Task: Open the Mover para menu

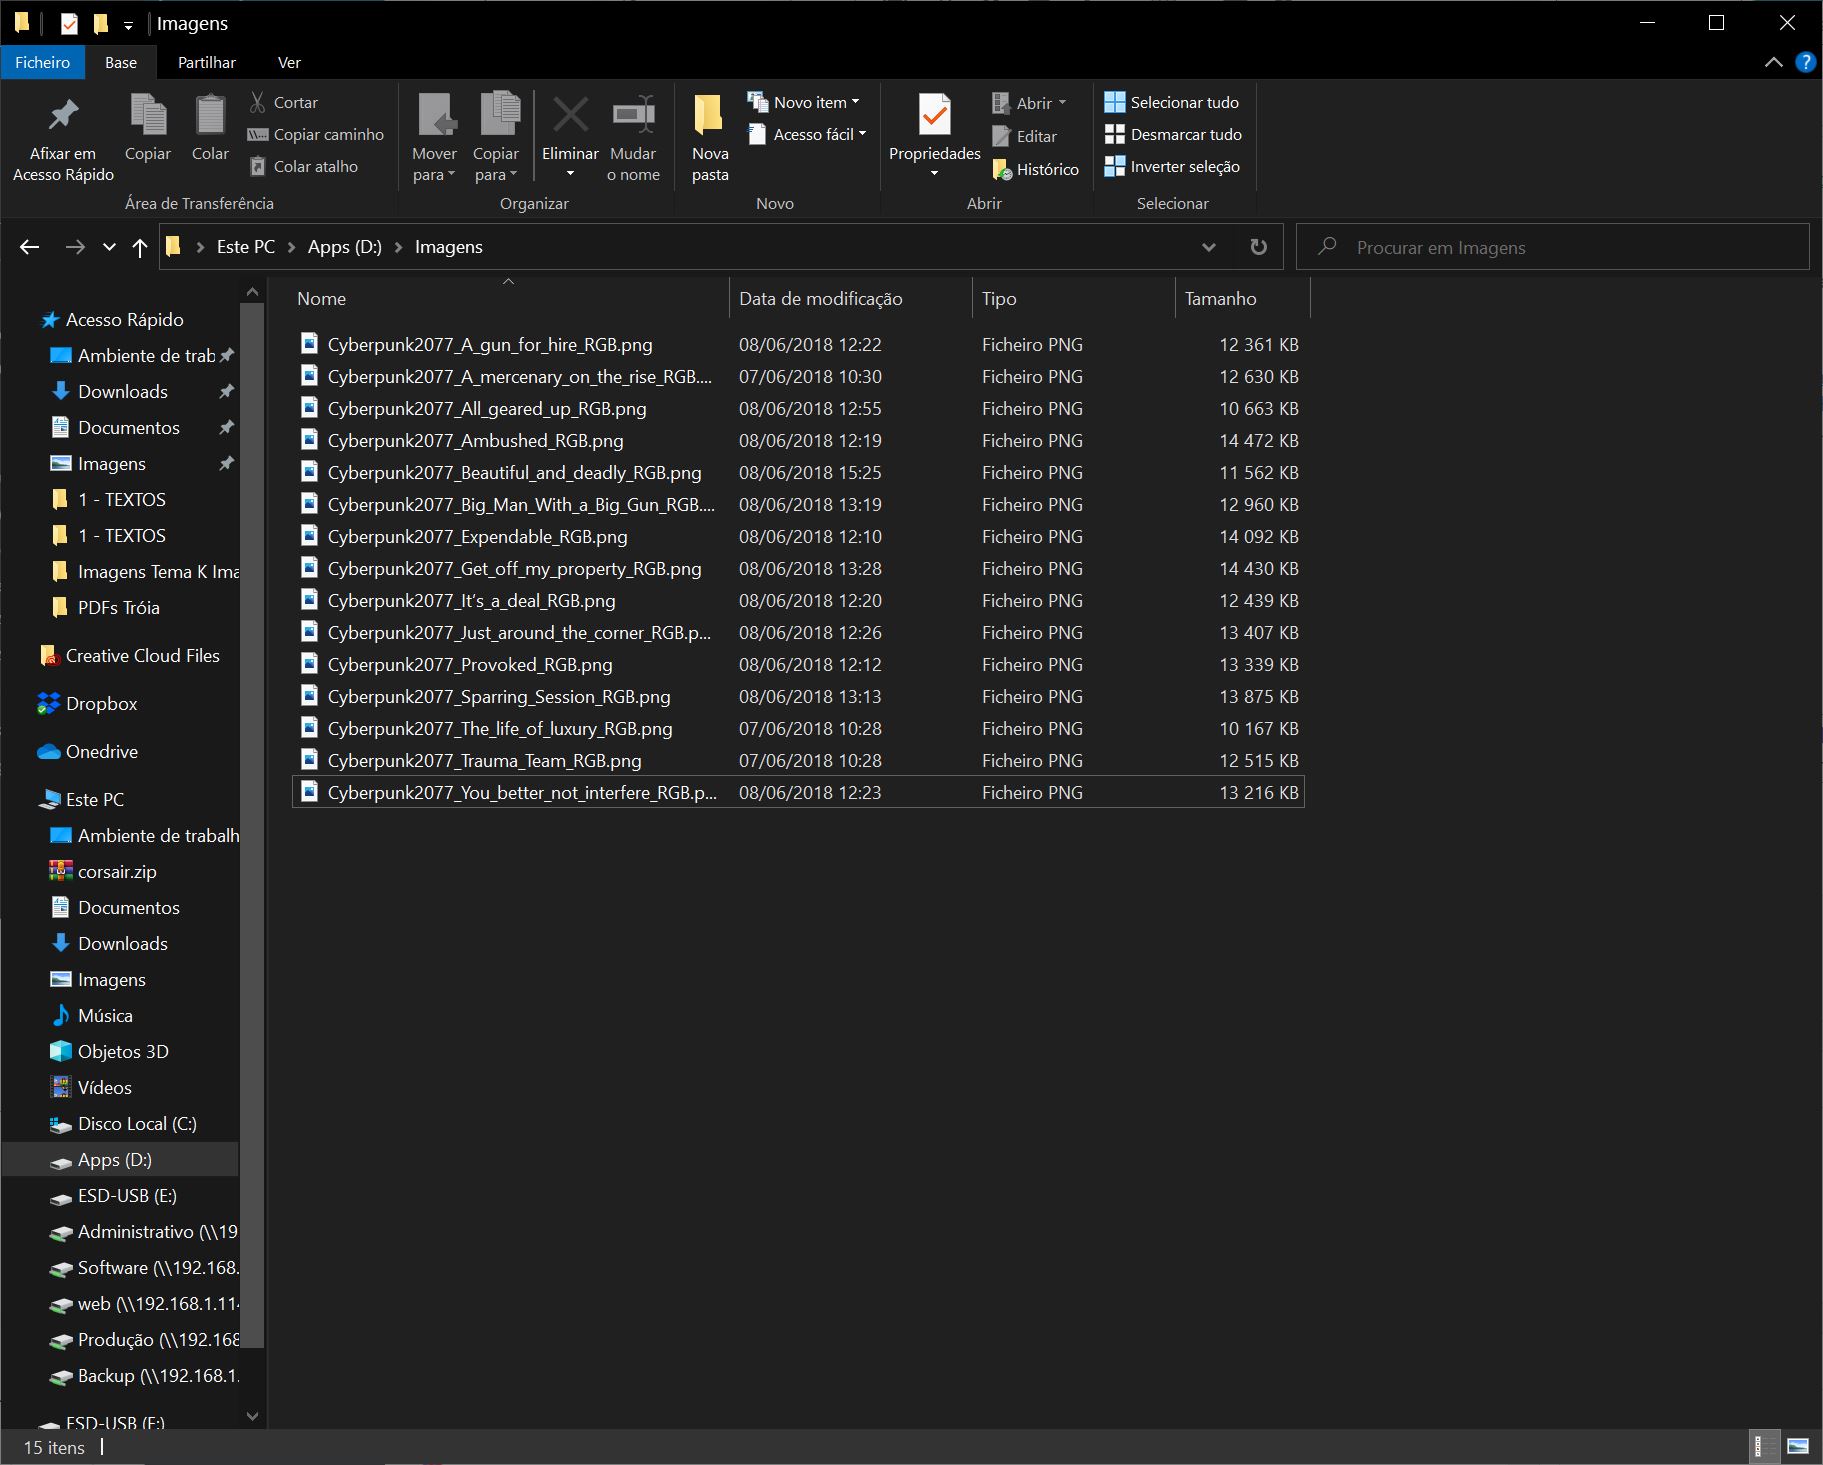Action: (x=434, y=139)
